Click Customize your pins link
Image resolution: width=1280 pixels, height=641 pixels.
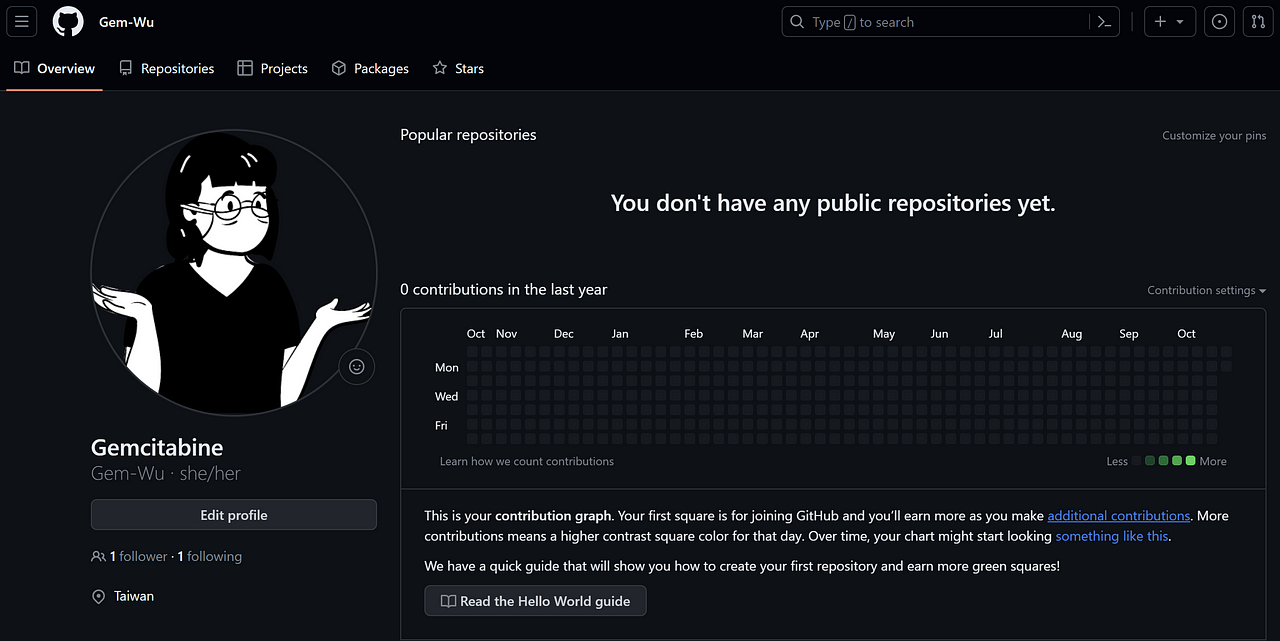(x=1214, y=135)
